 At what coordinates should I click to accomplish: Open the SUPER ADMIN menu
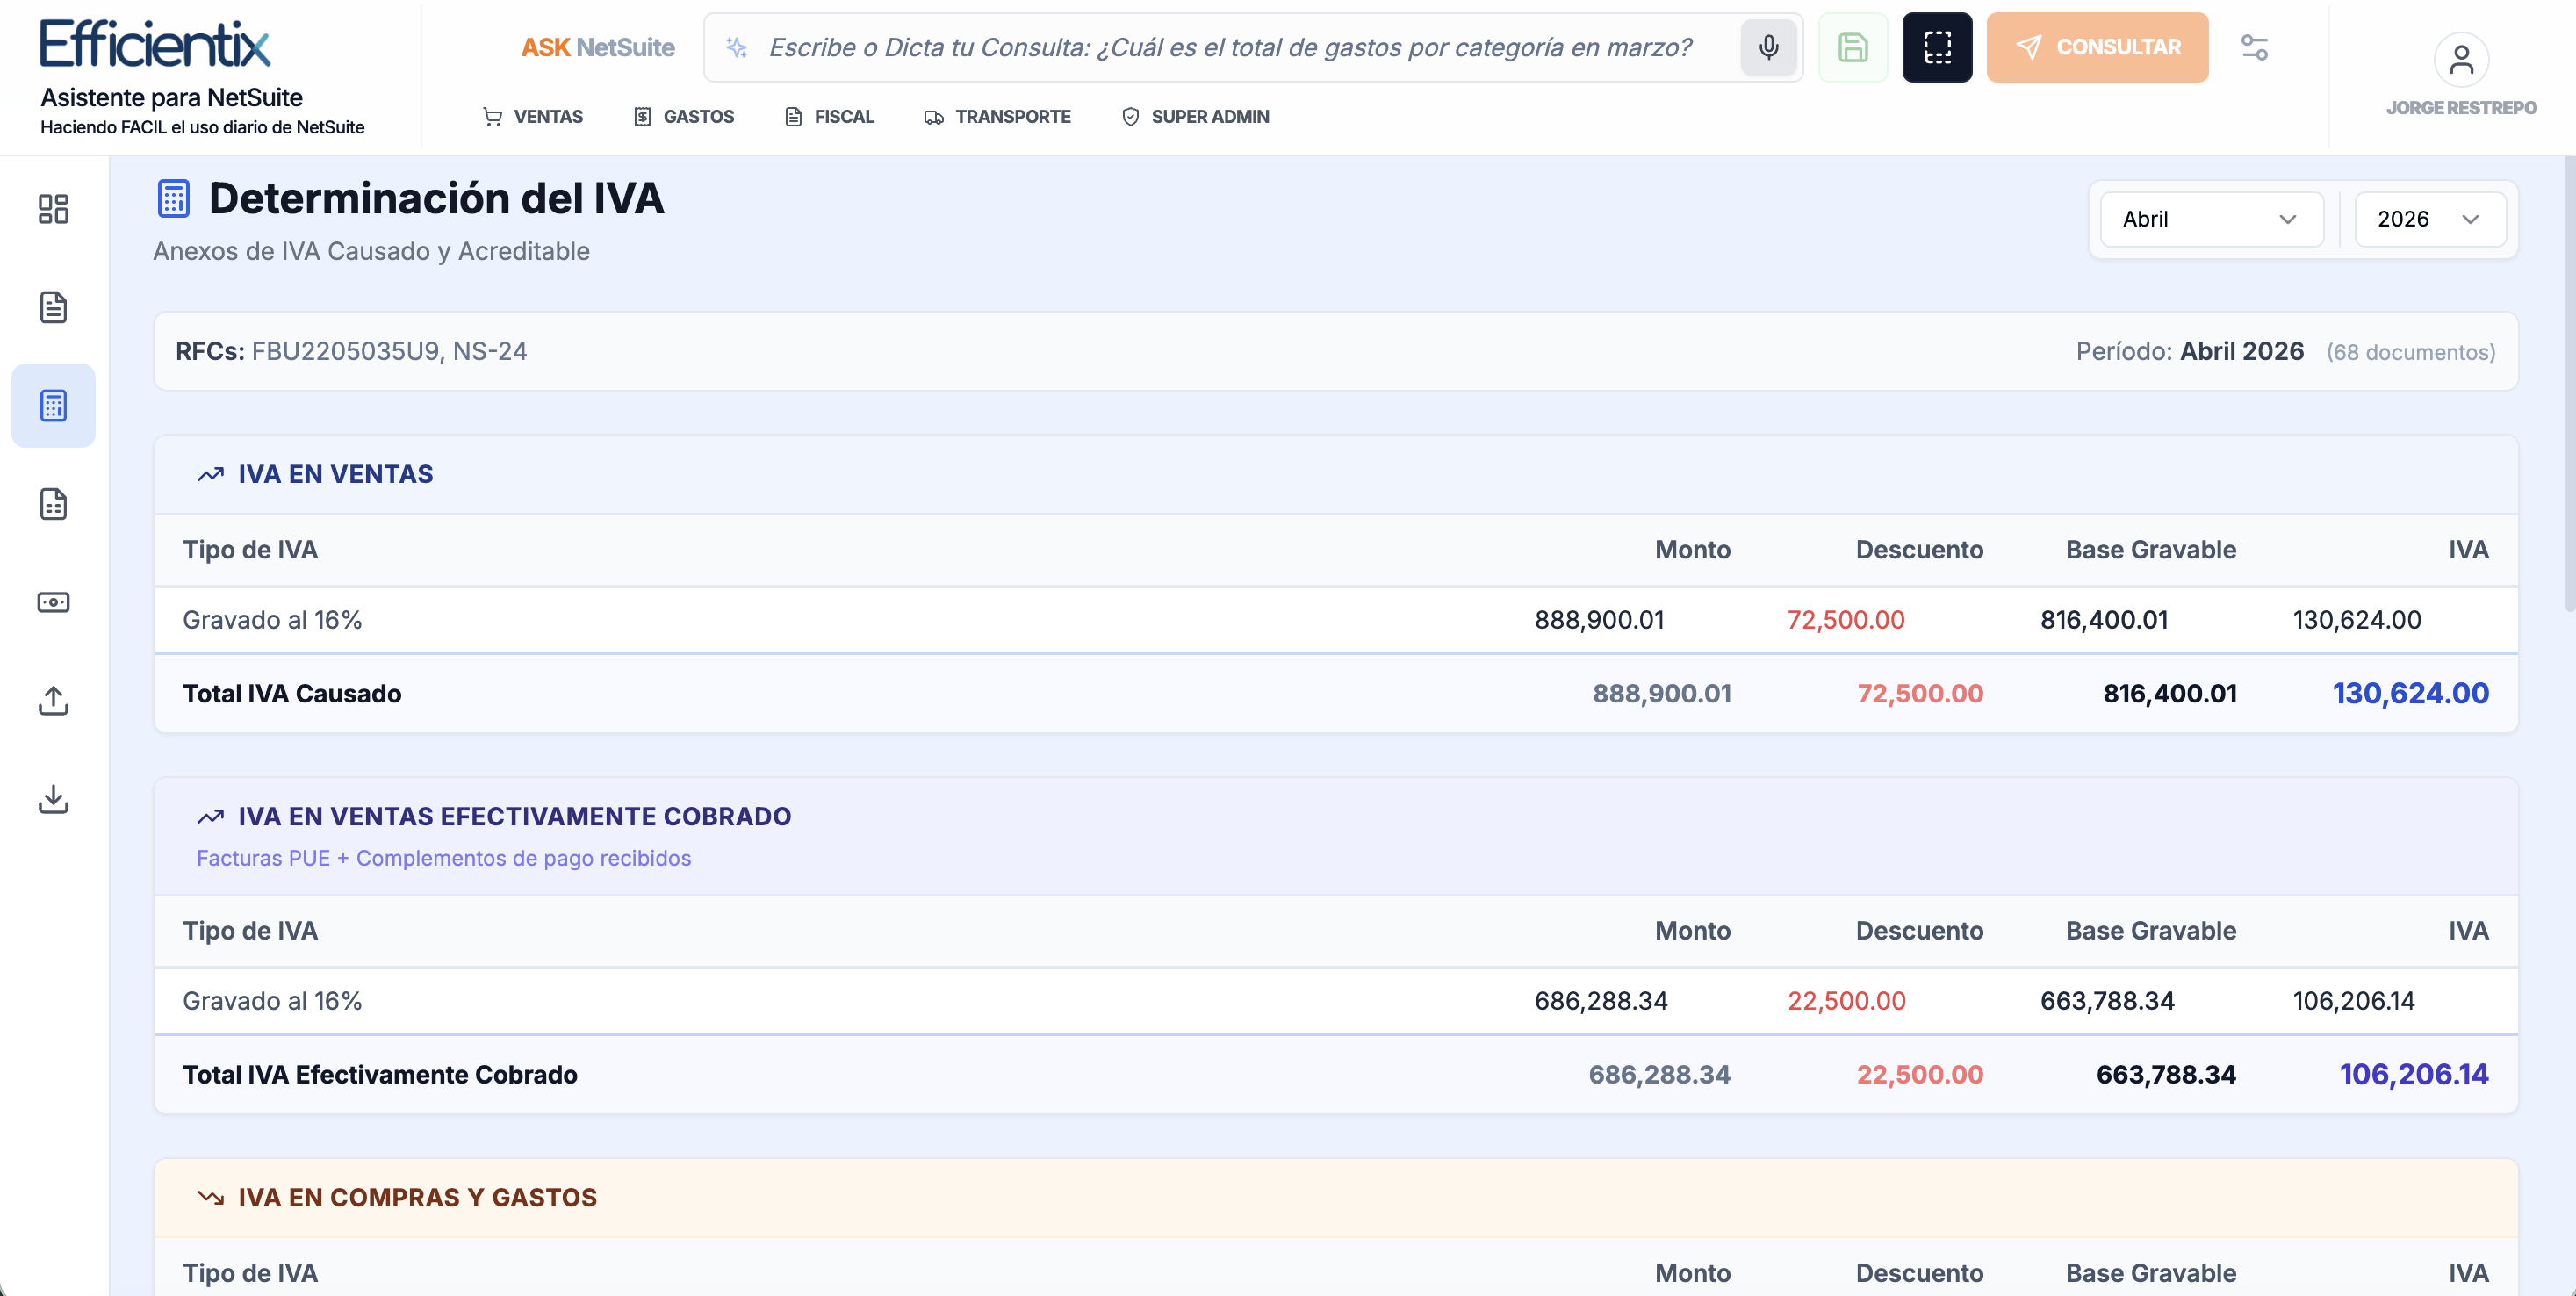coord(1195,117)
